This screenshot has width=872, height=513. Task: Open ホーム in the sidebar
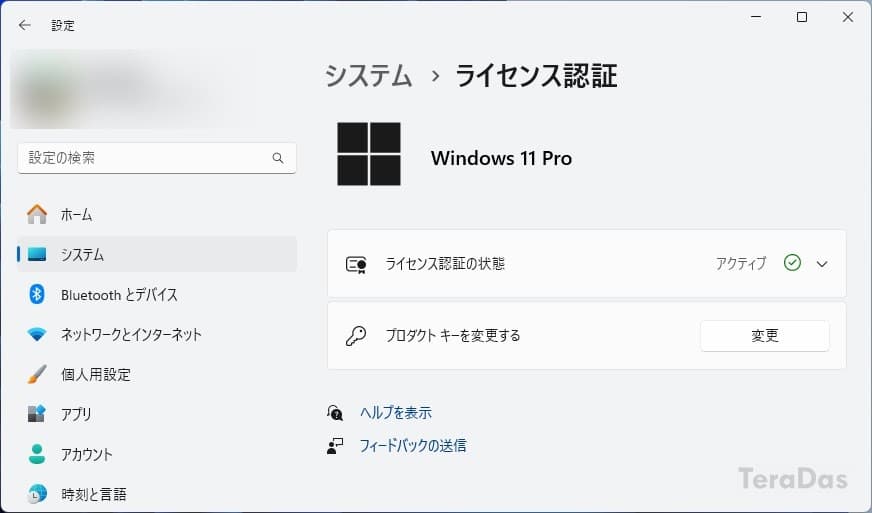pyautogui.click(x=157, y=214)
